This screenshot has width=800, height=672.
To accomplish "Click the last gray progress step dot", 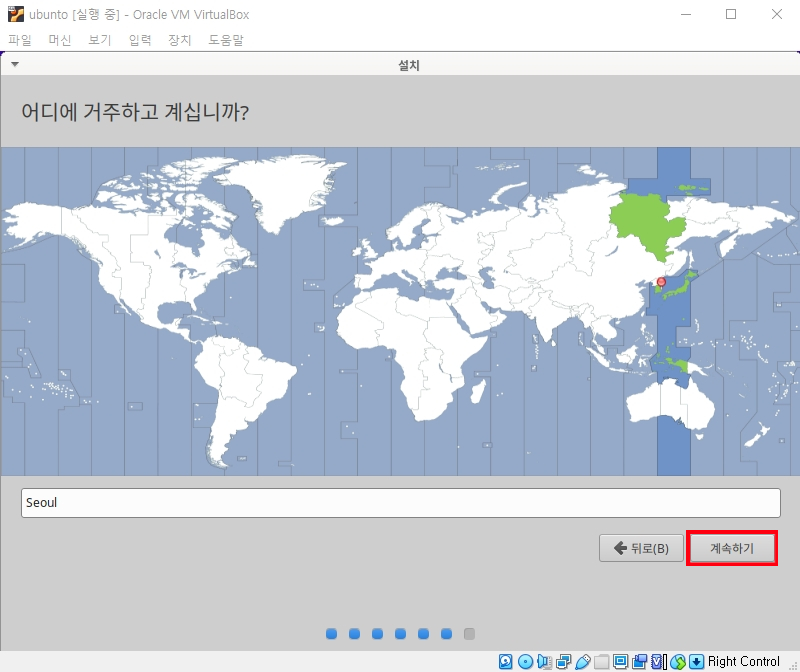I will click(x=469, y=634).
